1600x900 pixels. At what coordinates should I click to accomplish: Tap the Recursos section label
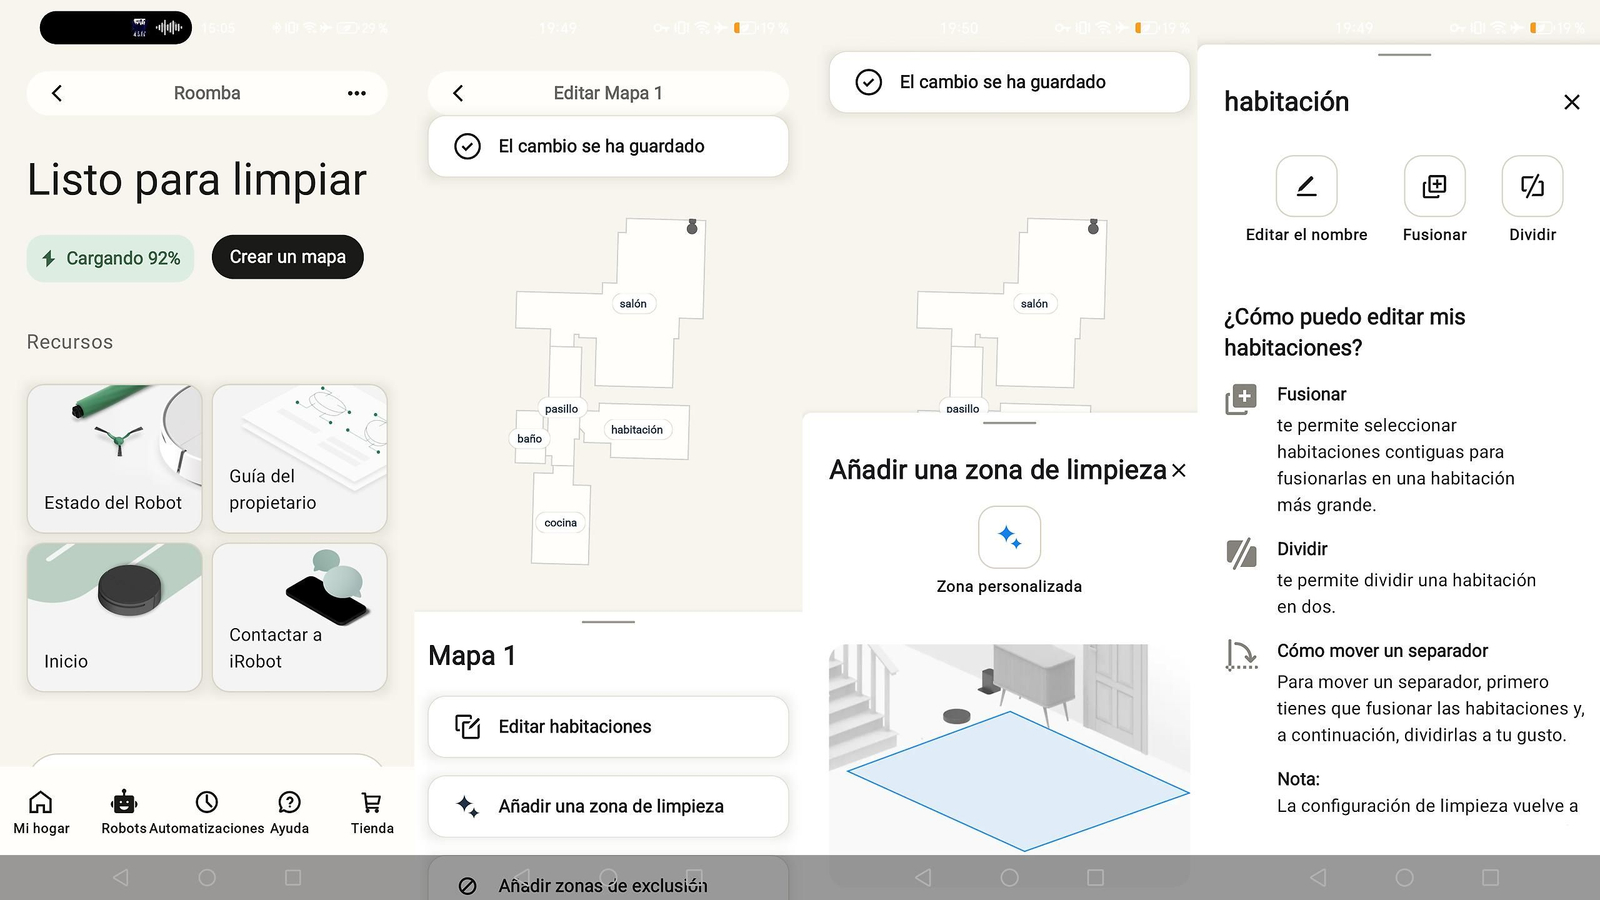pos(70,342)
